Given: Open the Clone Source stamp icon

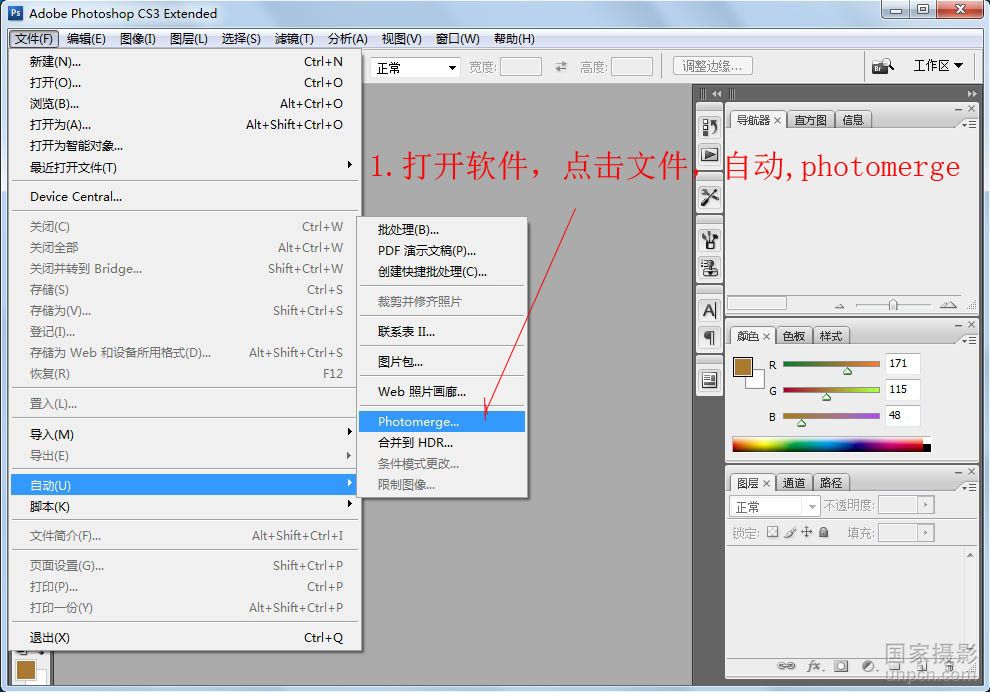Looking at the screenshot, I should click(x=709, y=267).
